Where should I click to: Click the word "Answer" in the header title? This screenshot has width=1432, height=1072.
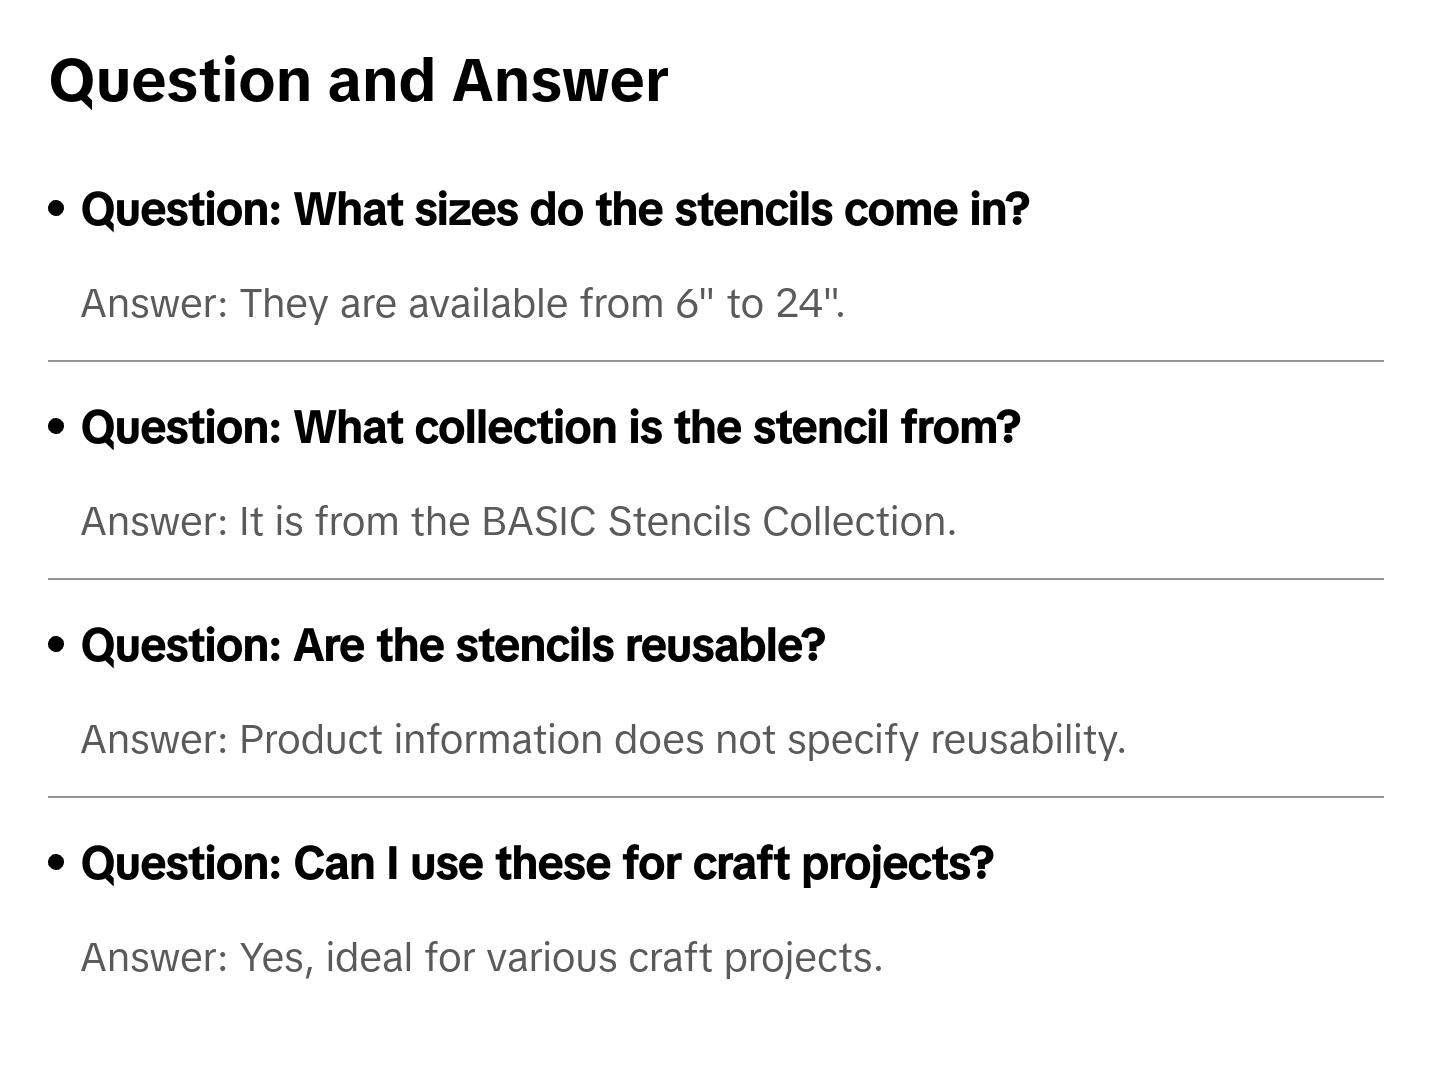pos(560,80)
